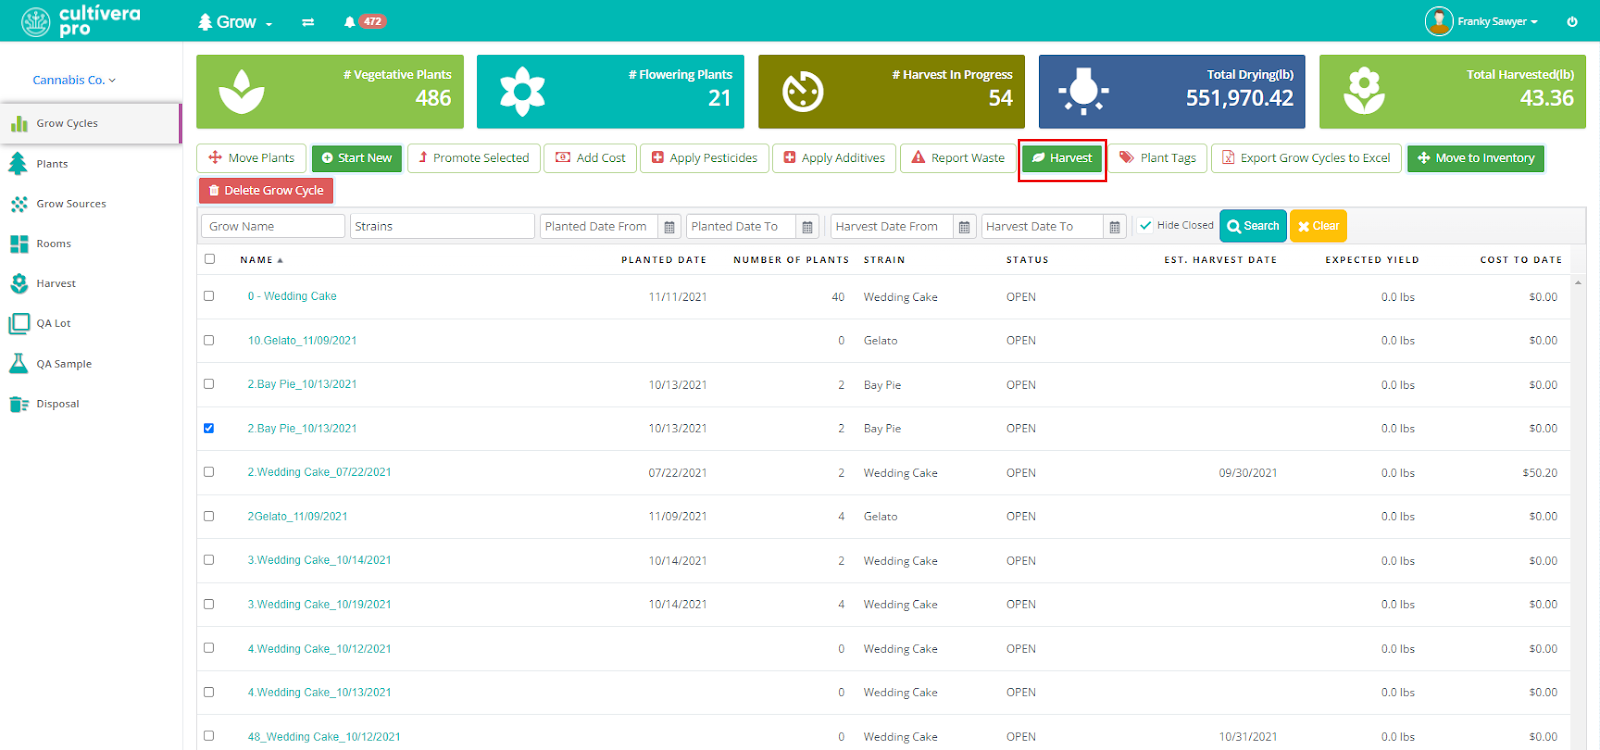Viewport: 1600px width, 750px height.
Task: Check the 4.Wedding Cake_10/12/2021 checkbox
Action: pos(209,648)
